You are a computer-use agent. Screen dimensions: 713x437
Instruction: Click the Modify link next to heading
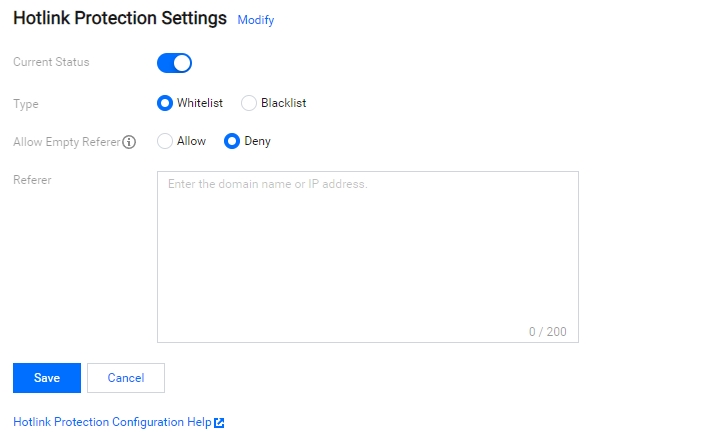(x=256, y=20)
